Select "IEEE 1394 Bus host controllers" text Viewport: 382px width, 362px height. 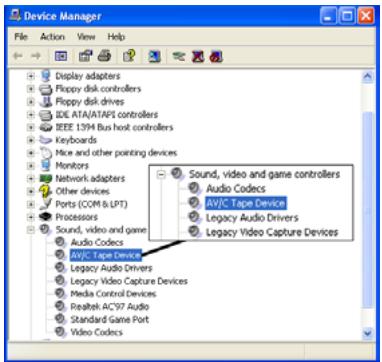(x=114, y=127)
